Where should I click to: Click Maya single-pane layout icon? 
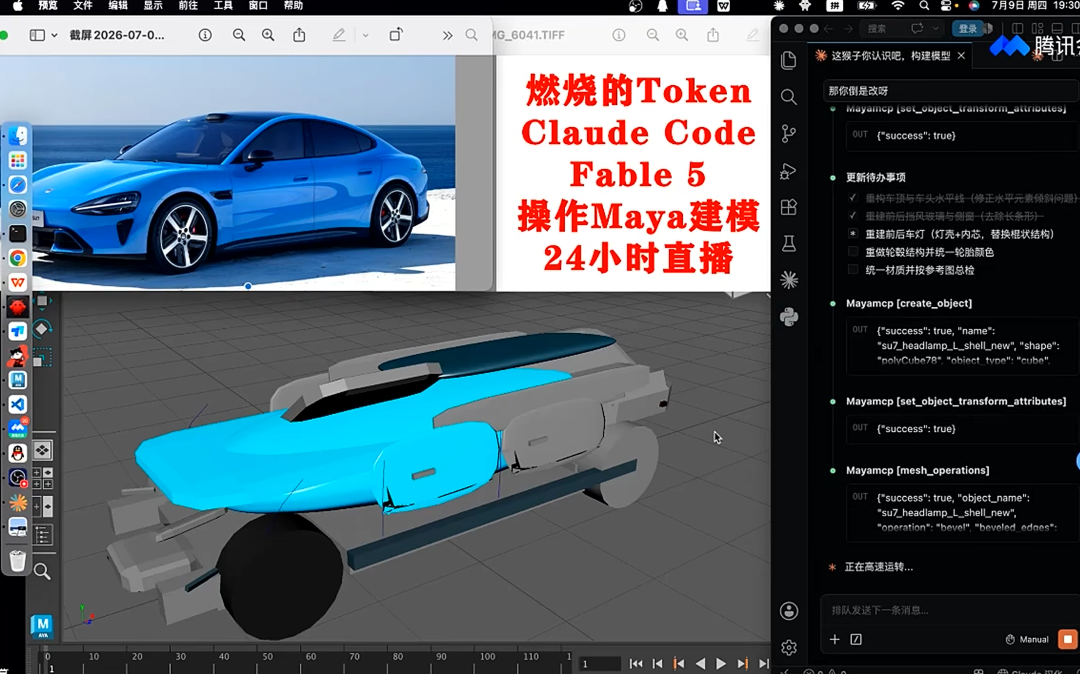42,451
